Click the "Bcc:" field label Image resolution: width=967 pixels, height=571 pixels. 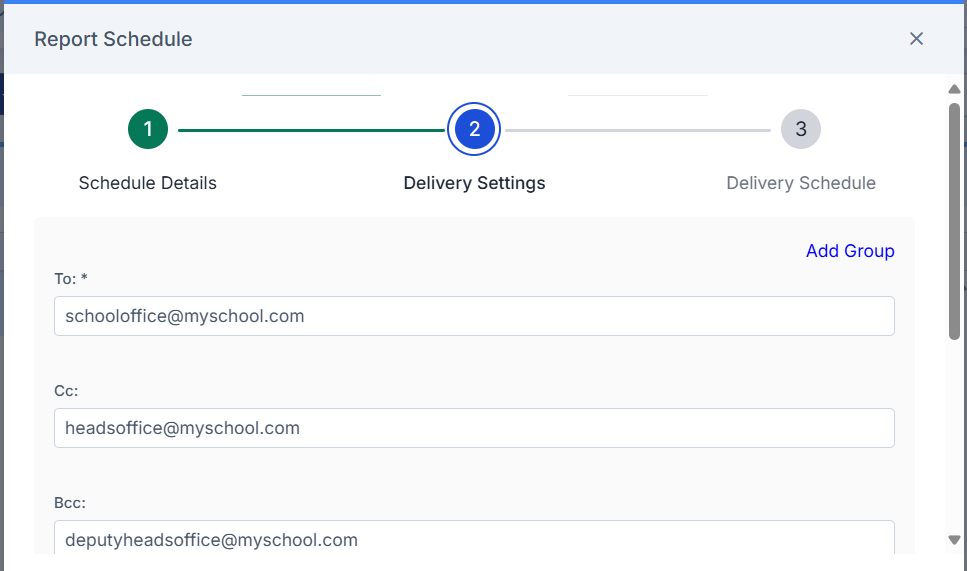click(70, 503)
